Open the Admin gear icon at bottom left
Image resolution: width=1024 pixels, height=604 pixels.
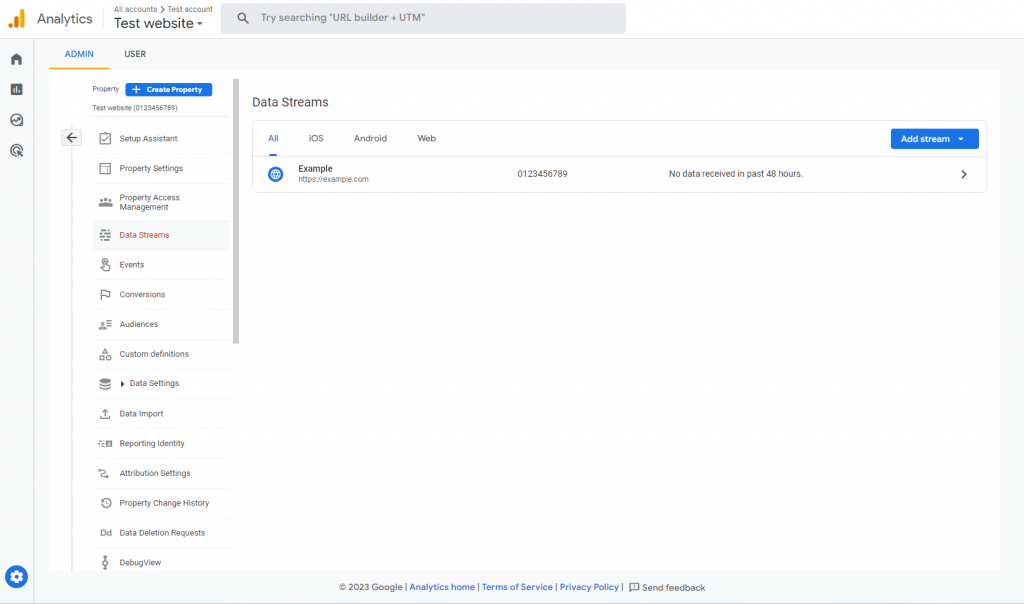tap(15, 576)
